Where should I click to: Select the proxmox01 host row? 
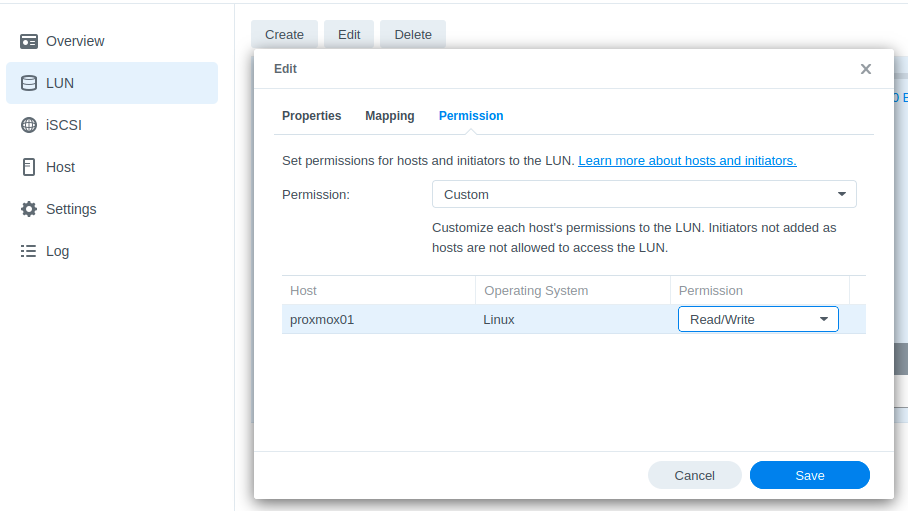[x=380, y=320]
